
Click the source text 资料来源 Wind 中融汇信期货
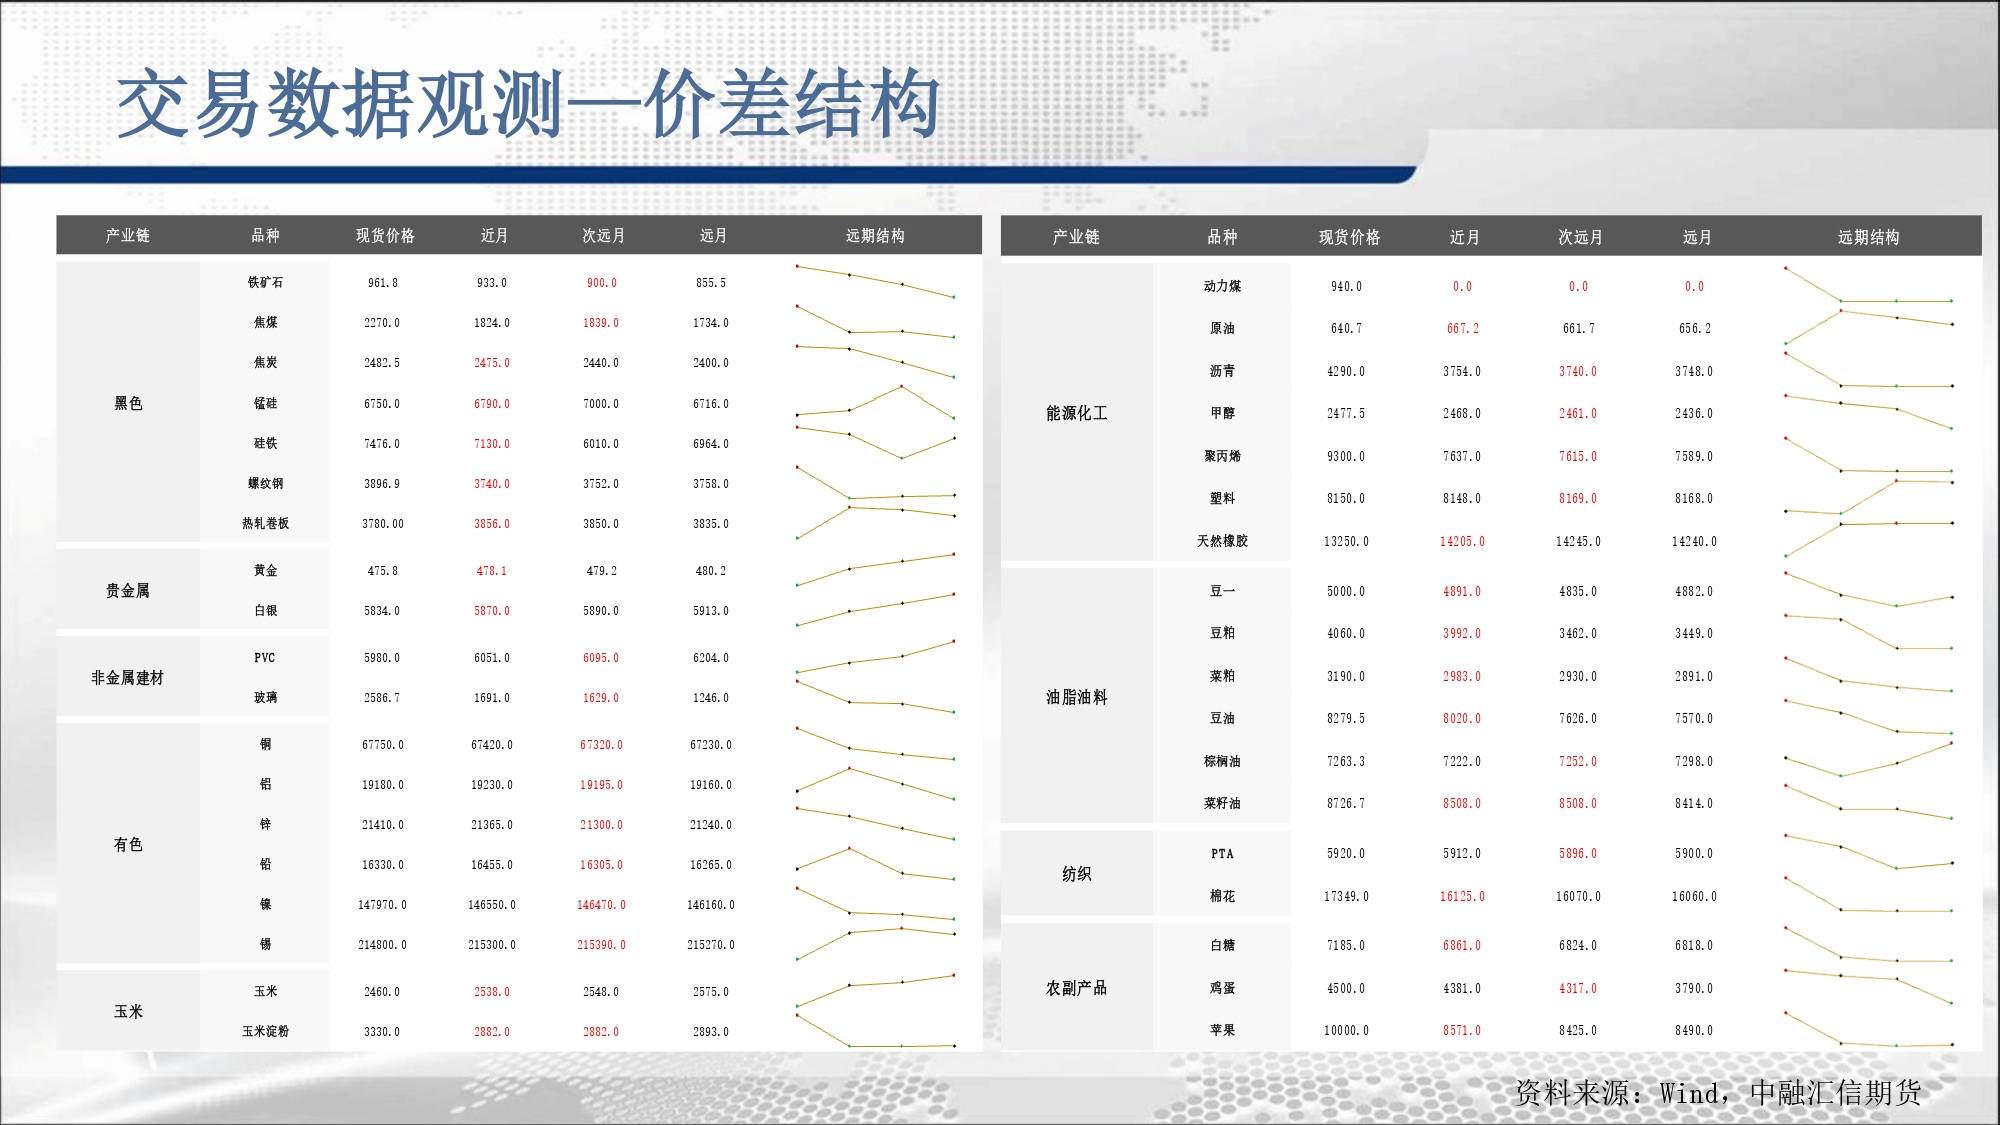(x=1717, y=1092)
